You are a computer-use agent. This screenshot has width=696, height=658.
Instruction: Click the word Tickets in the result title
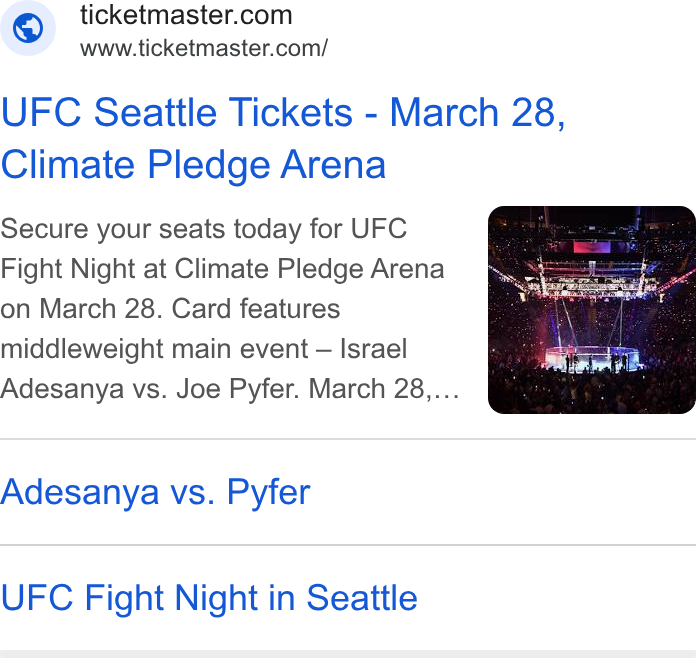coord(290,112)
